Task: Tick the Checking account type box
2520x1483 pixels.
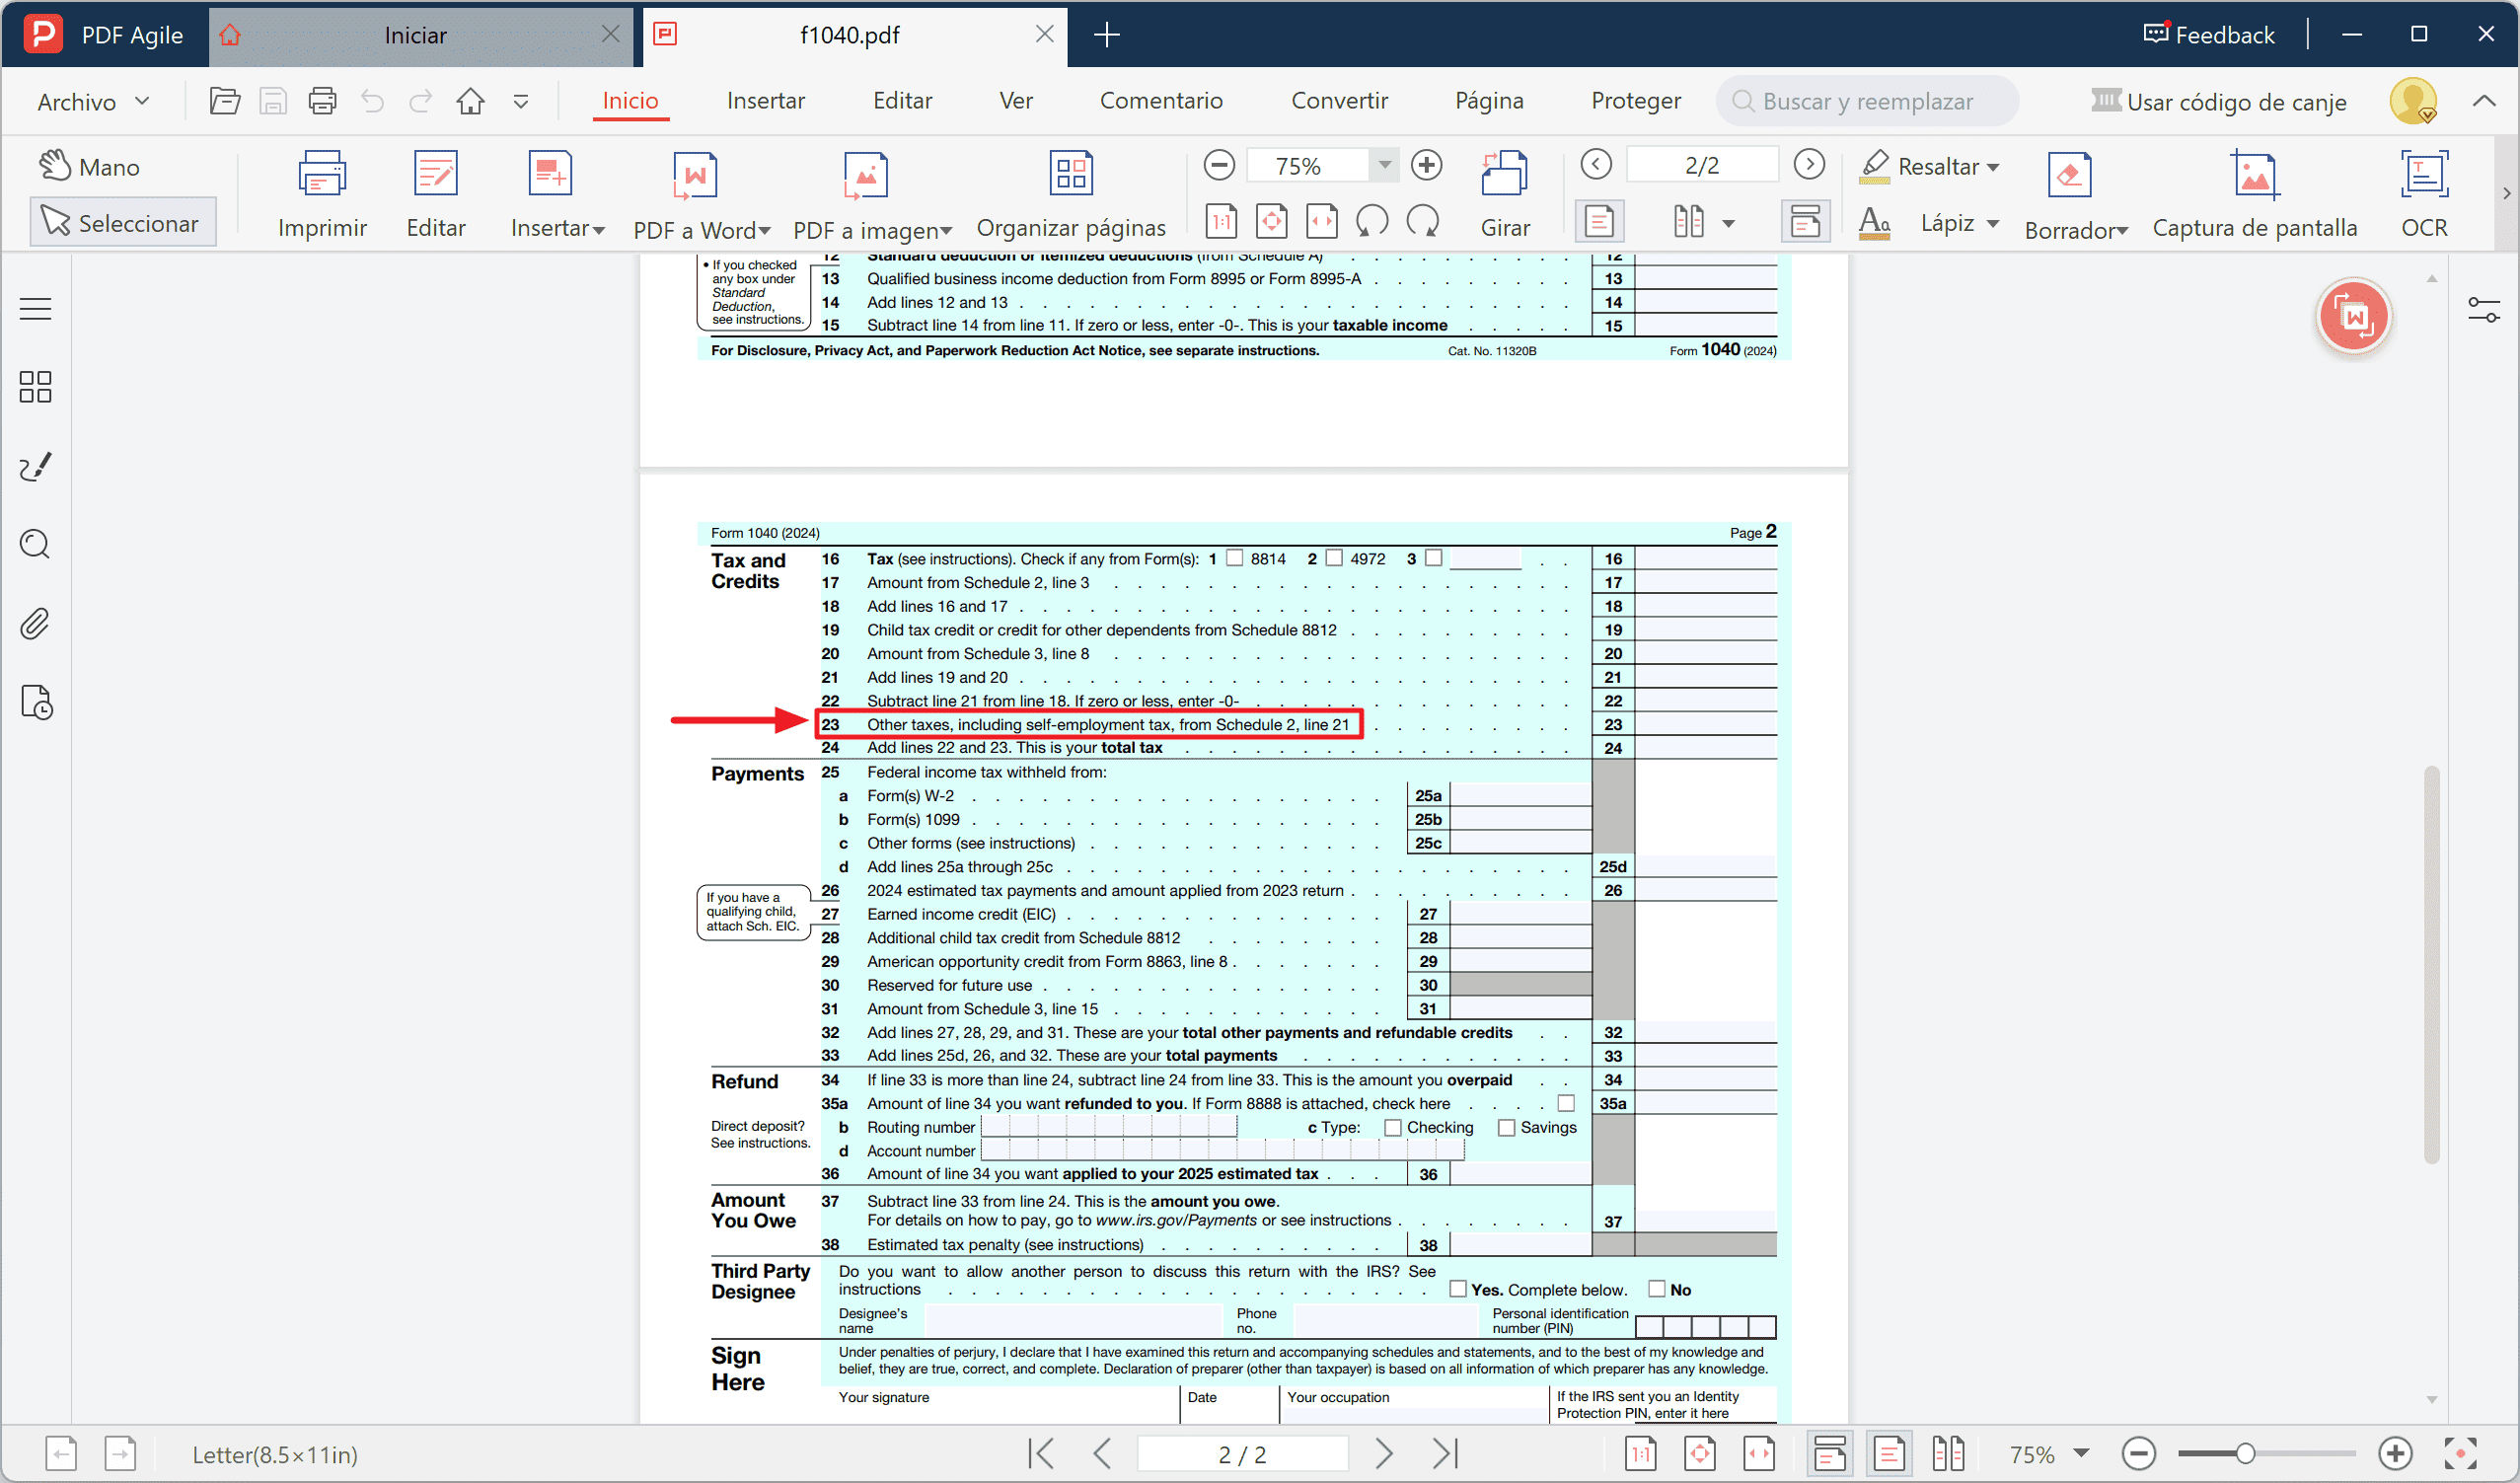Action: click(x=1392, y=1127)
